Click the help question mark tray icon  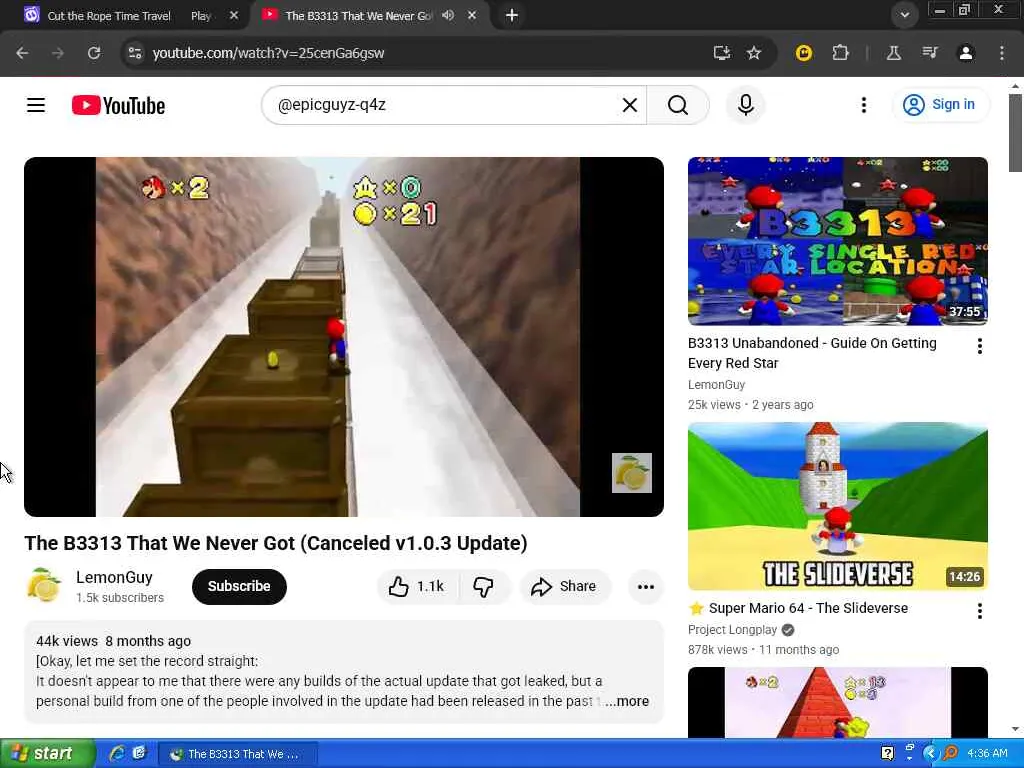[x=887, y=754]
